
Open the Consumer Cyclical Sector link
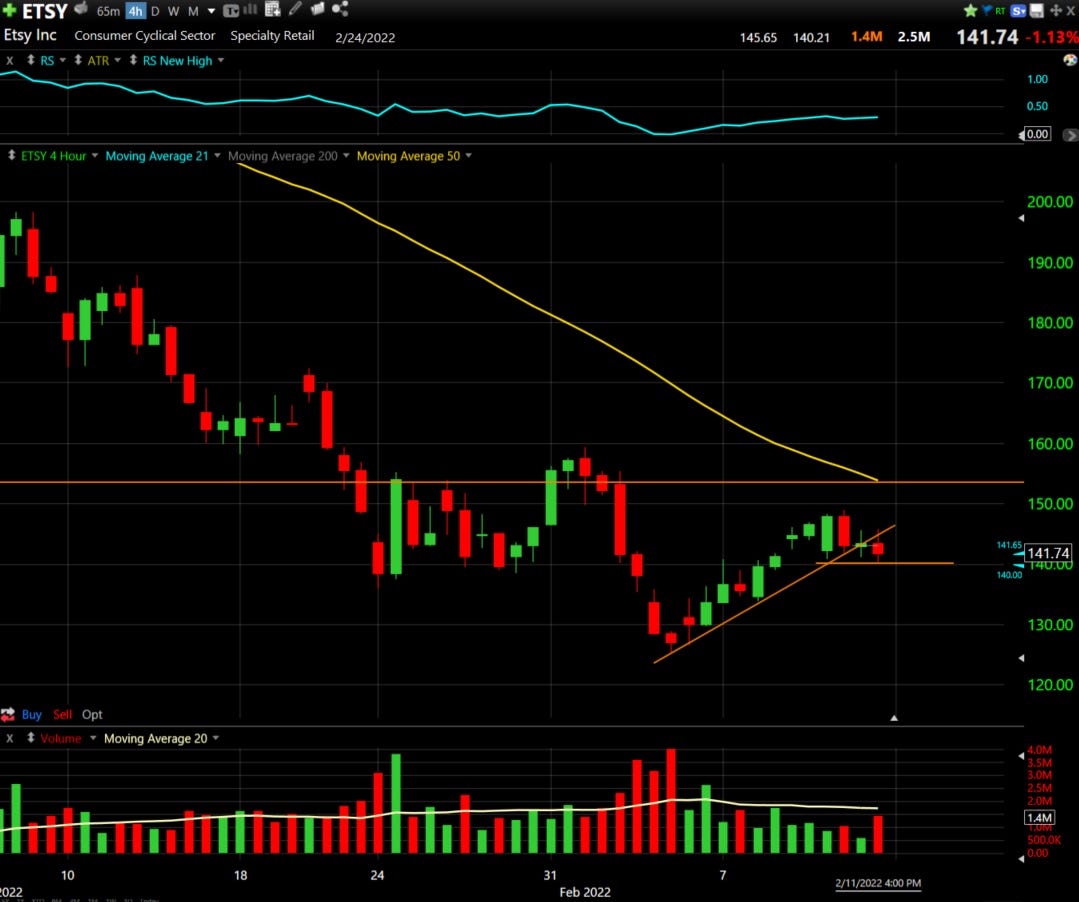(145, 35)
